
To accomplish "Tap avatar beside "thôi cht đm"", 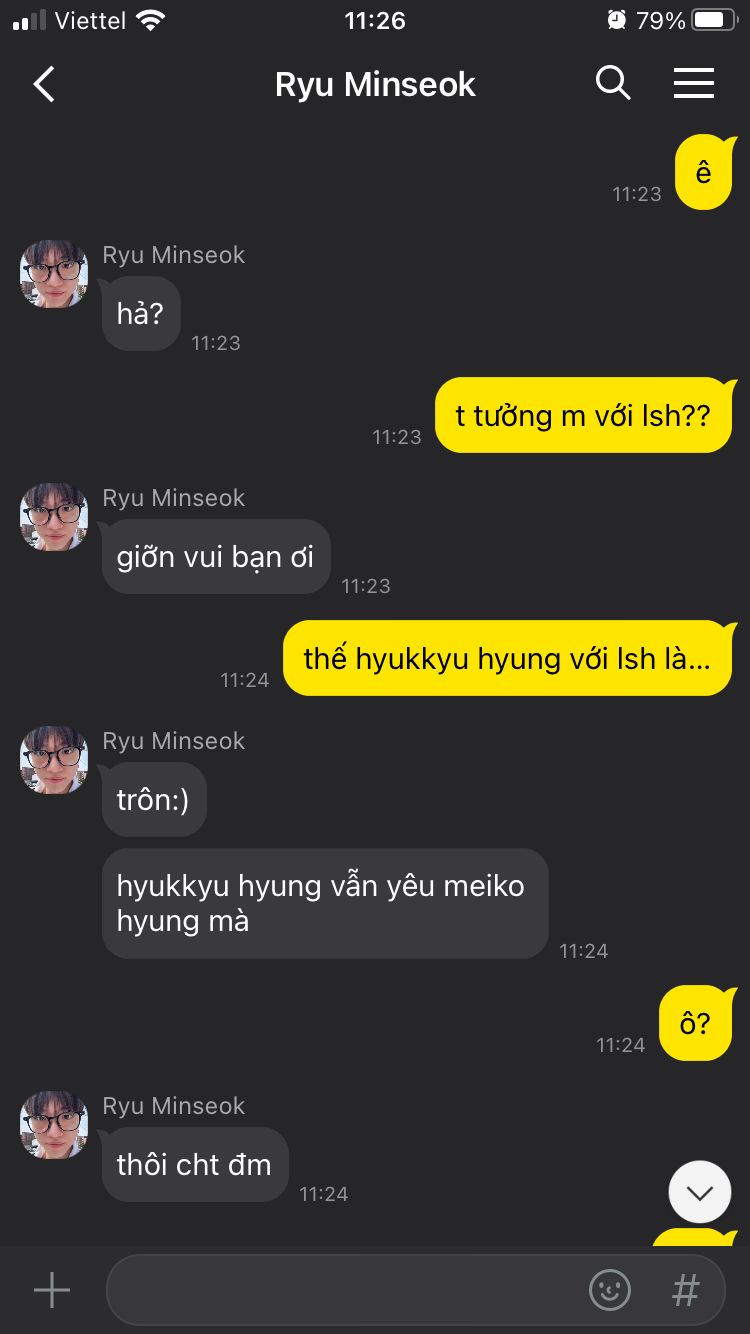I will click(54, 1125).
